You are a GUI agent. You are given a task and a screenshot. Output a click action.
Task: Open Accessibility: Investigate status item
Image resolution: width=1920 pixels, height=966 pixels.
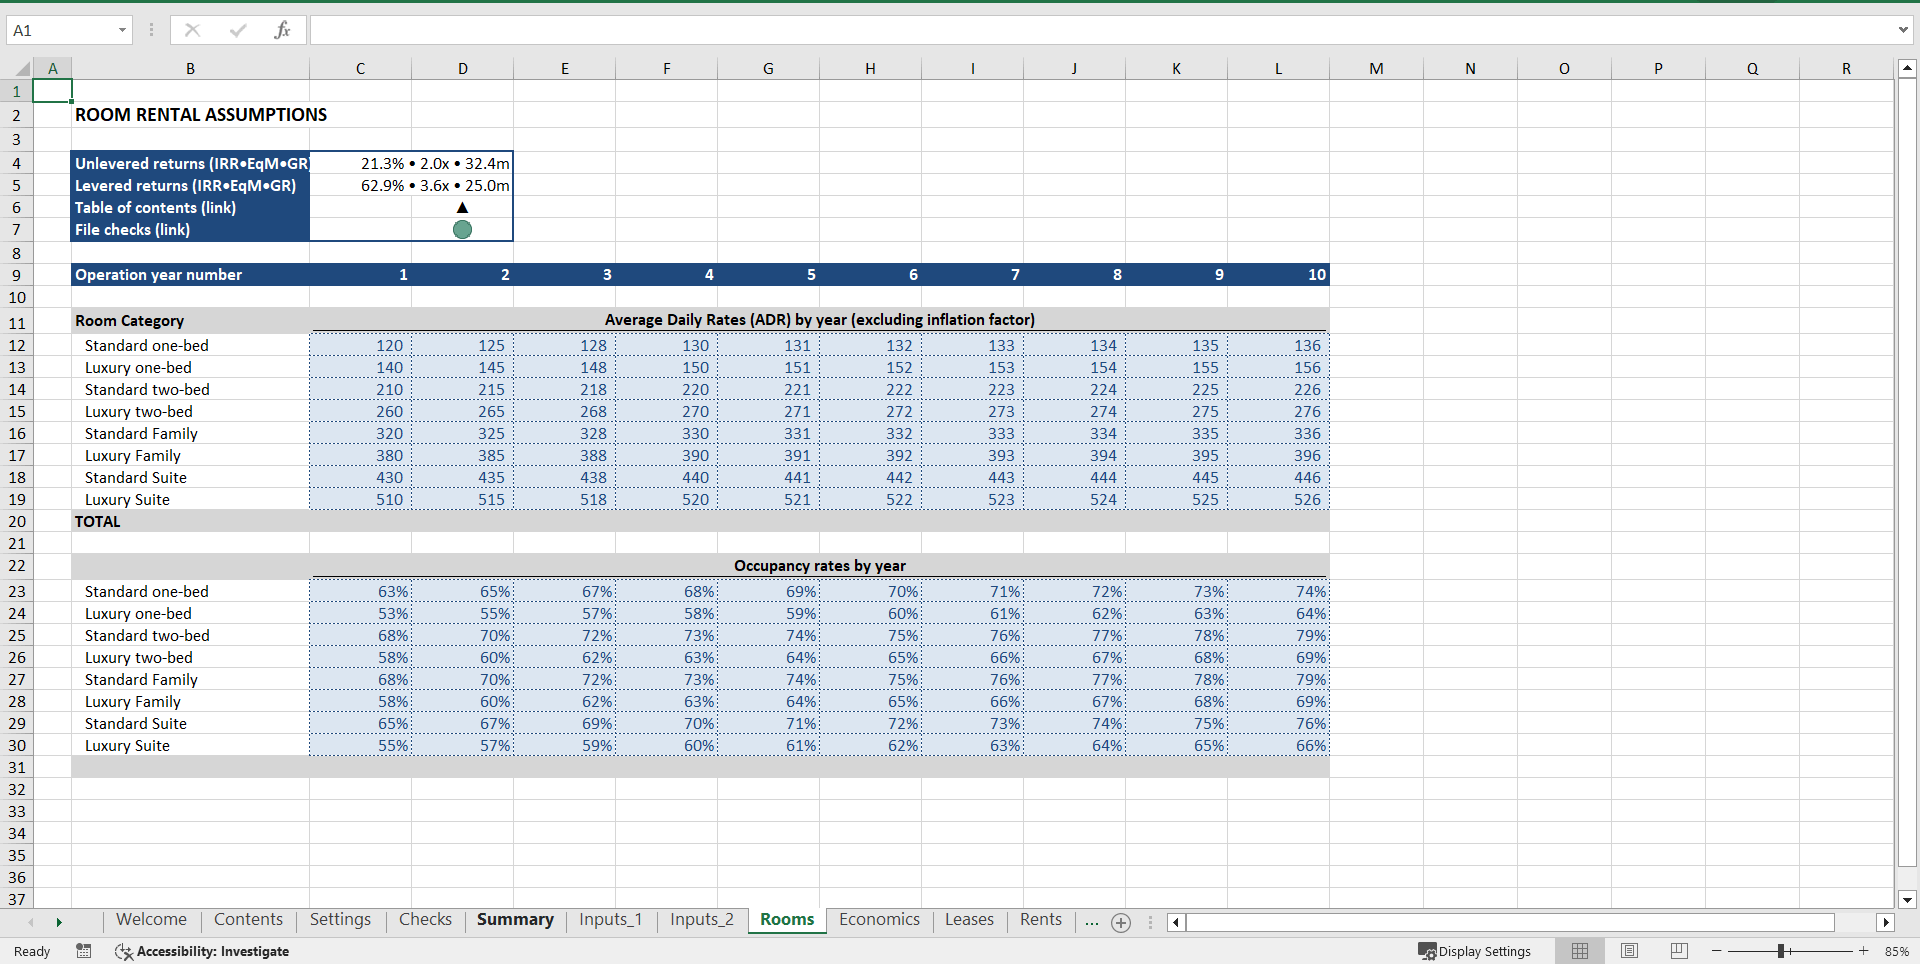pyautogui.click(x=202, y=951)
